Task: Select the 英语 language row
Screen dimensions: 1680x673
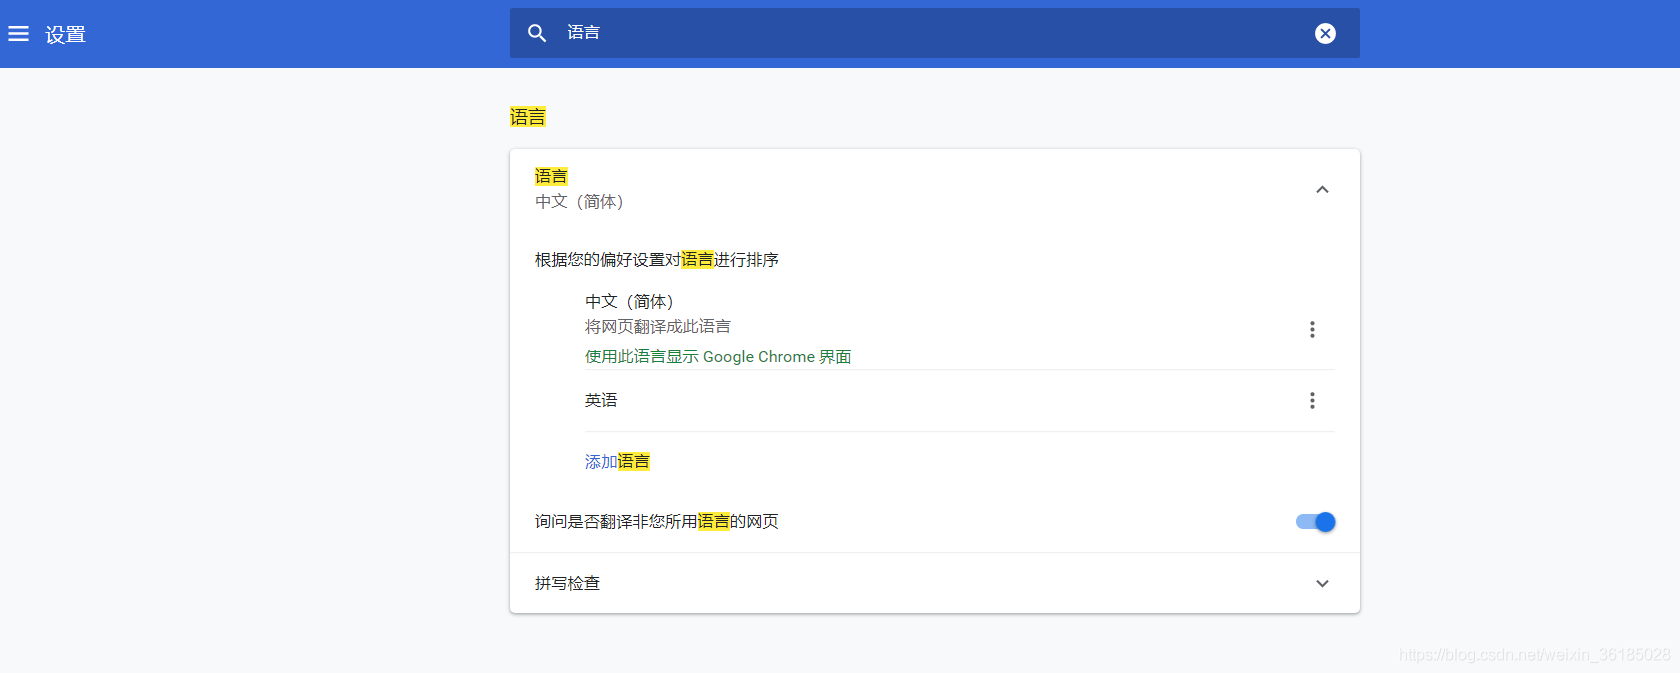Action: [960, 401]
